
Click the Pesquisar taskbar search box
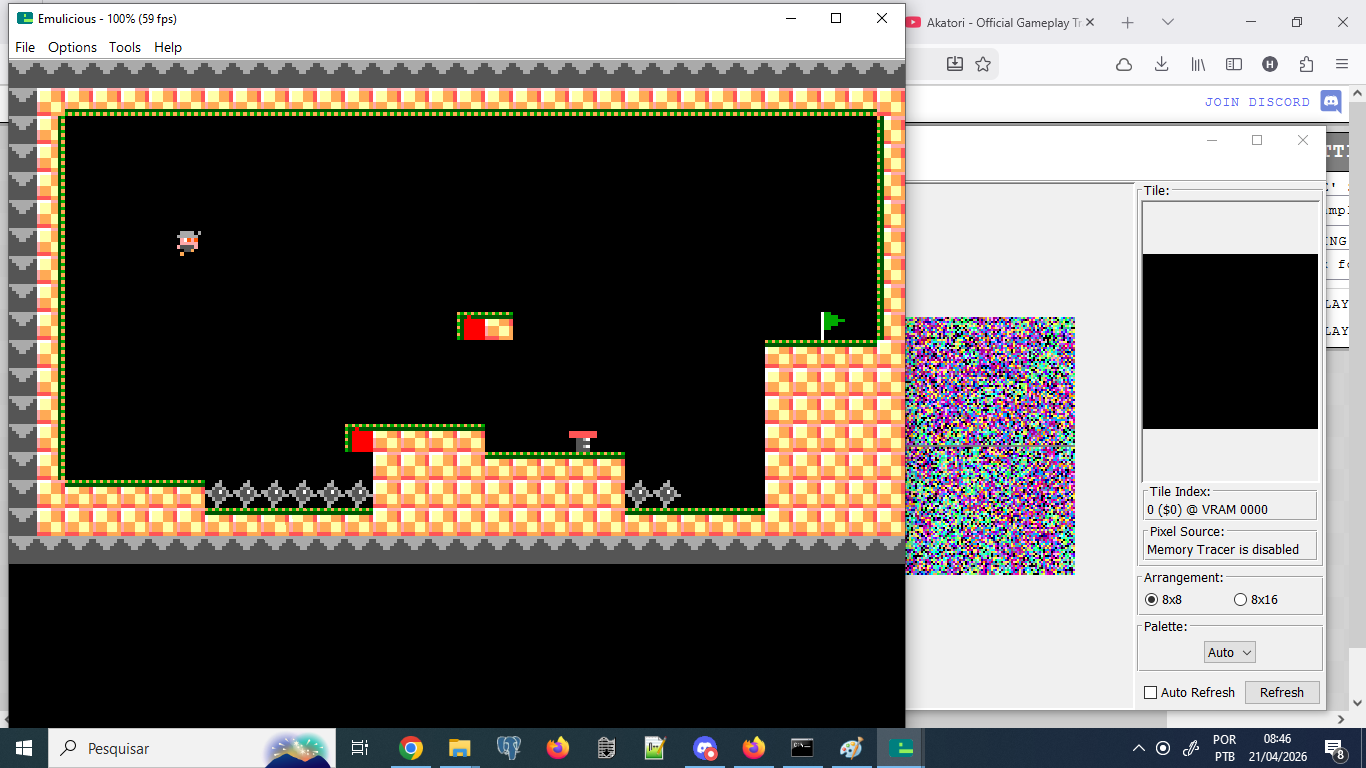point(192,748)
